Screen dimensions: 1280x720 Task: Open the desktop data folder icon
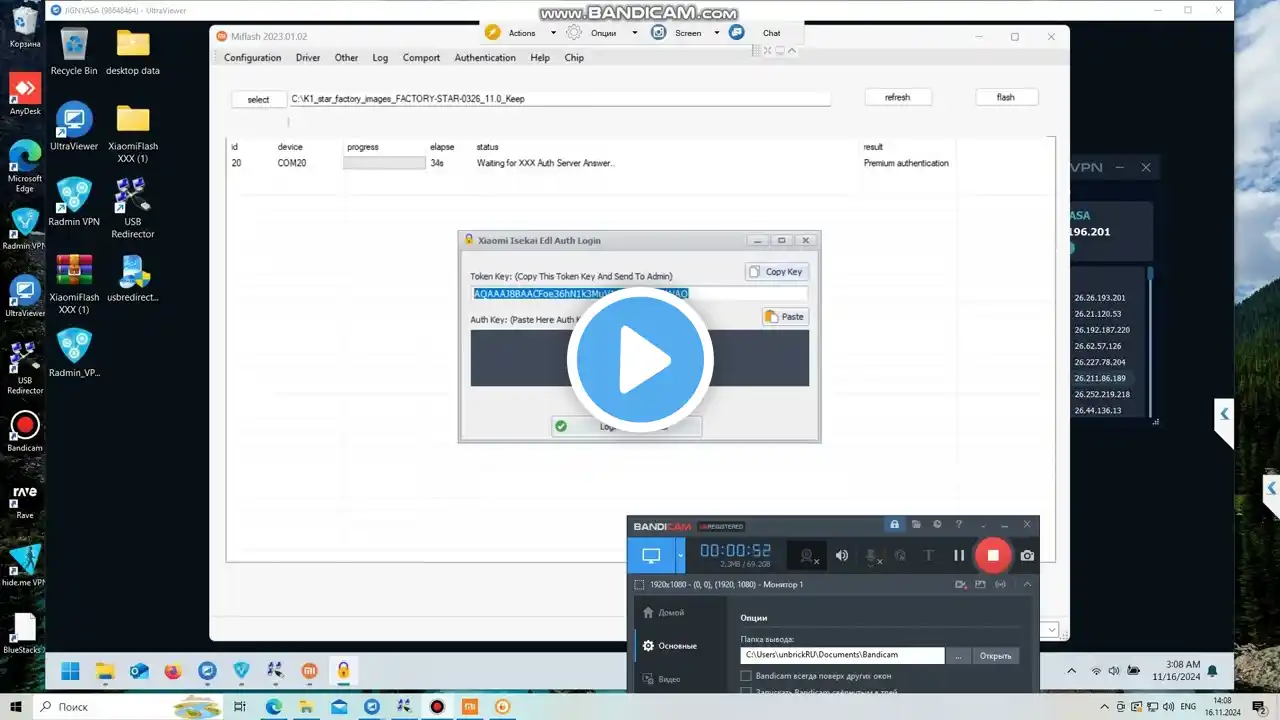pos(133,52)
